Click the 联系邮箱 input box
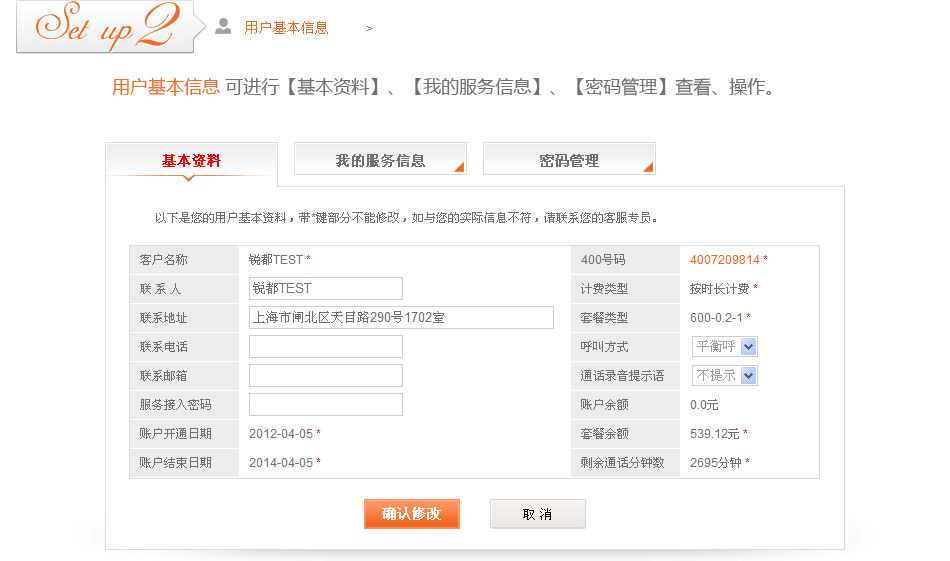 [x=325, y=376]
